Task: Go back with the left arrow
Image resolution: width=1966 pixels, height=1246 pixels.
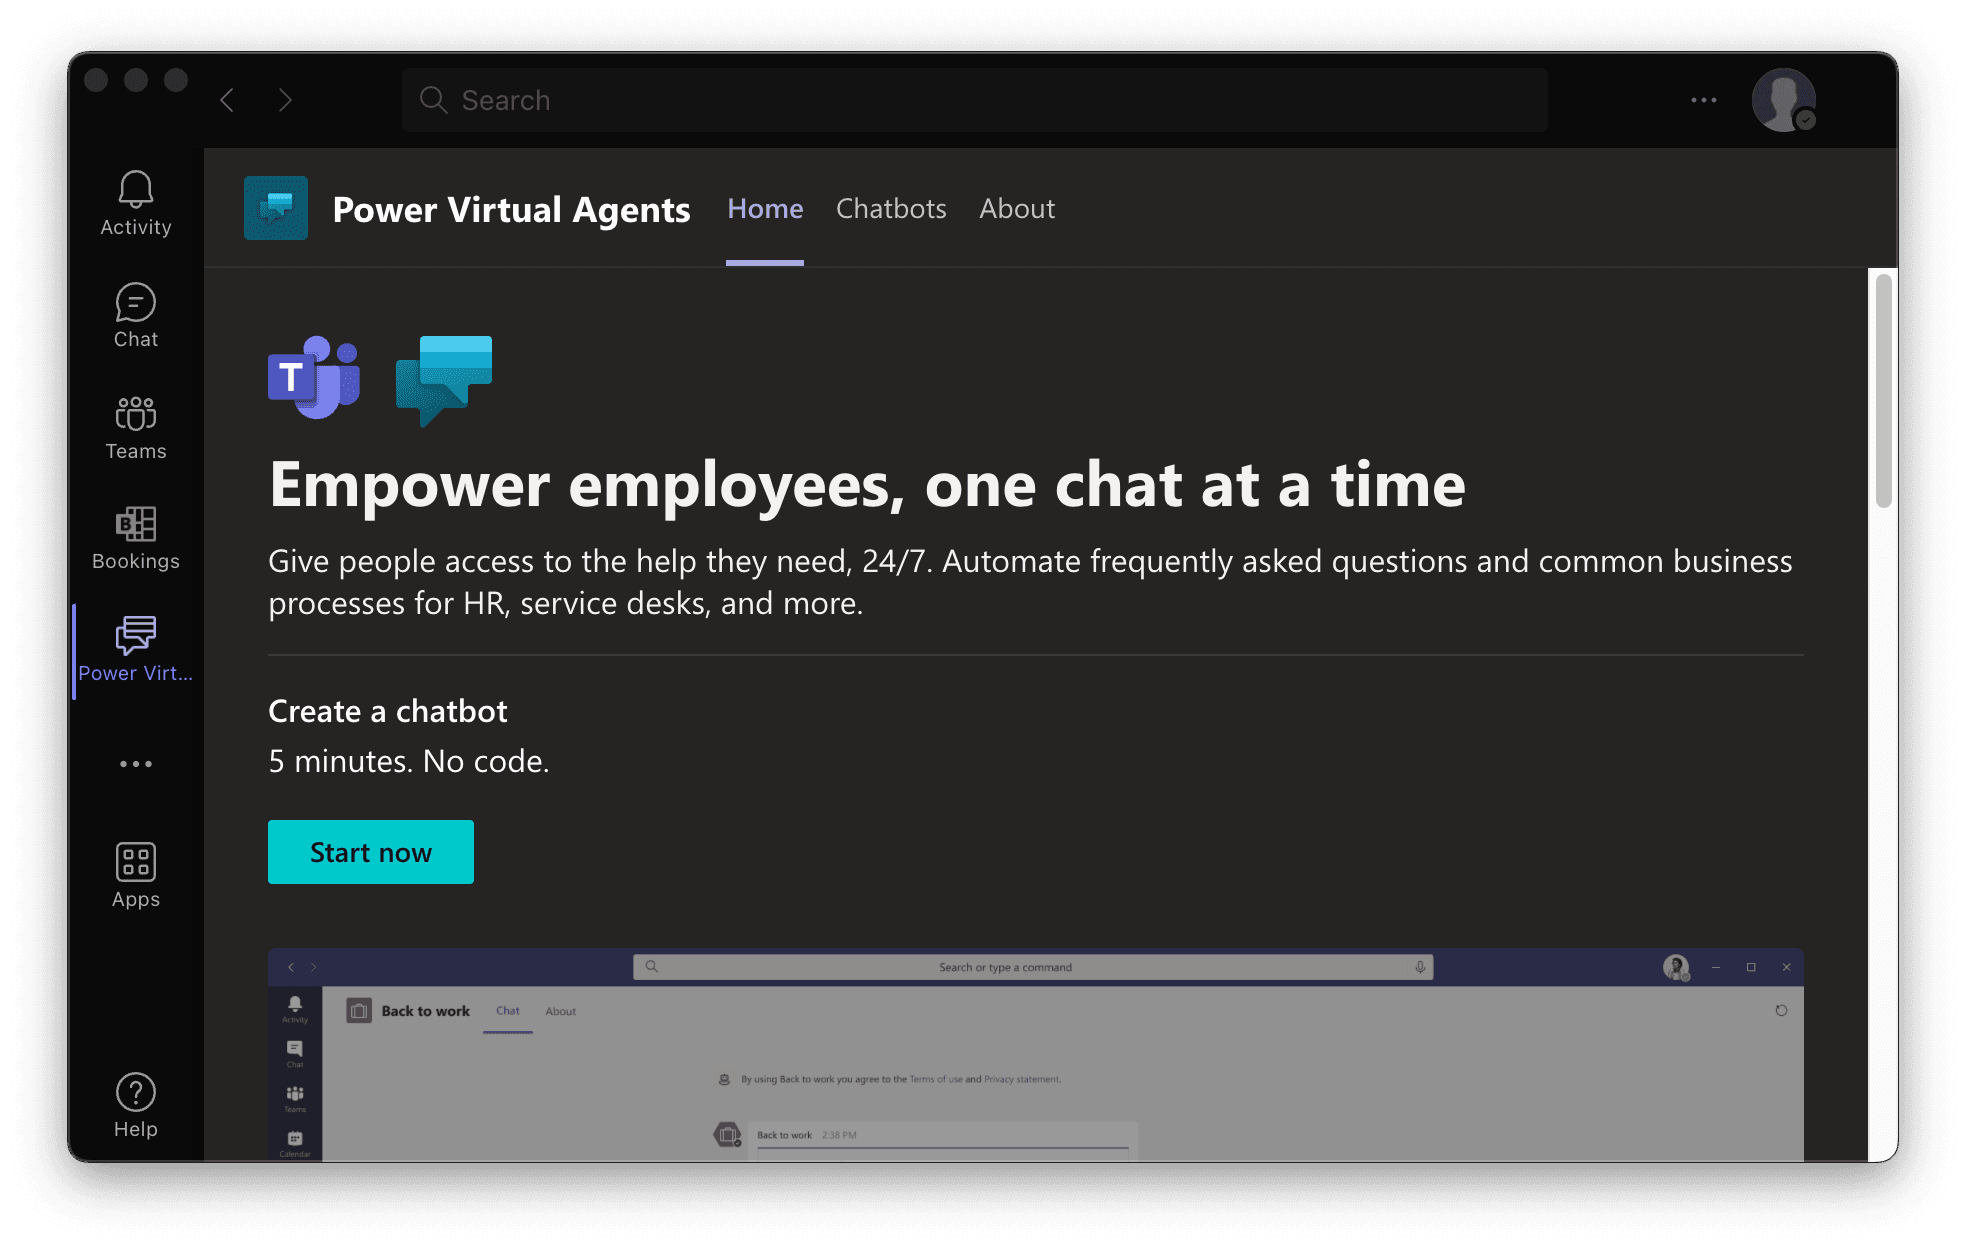Action: coord(227,100)
